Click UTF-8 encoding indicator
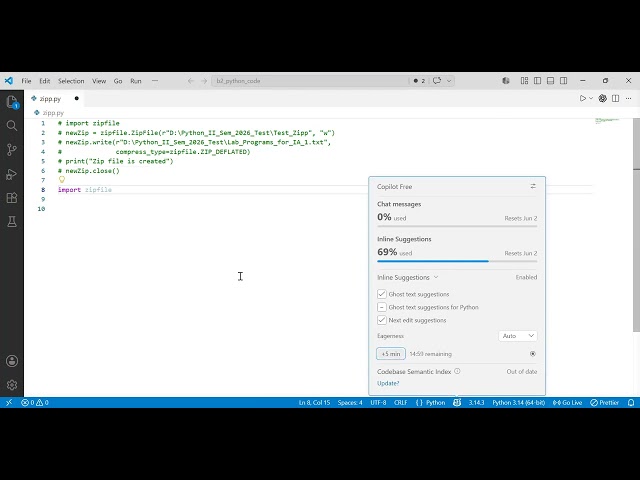640x480 pixels. [378, 402]
